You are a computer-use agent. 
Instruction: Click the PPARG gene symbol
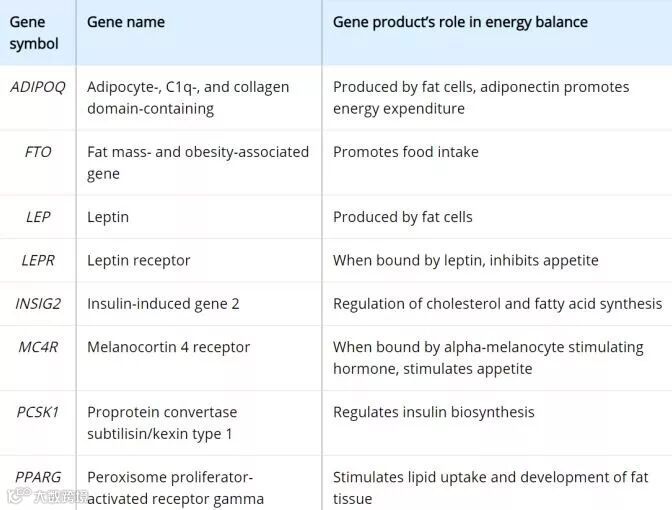(37, 477)
